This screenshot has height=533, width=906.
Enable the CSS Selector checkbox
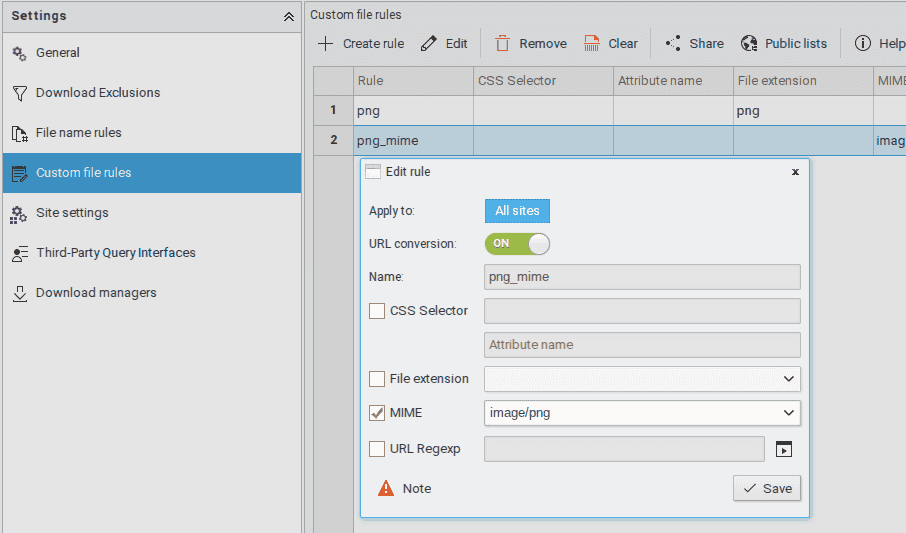[x=377, y=311]
